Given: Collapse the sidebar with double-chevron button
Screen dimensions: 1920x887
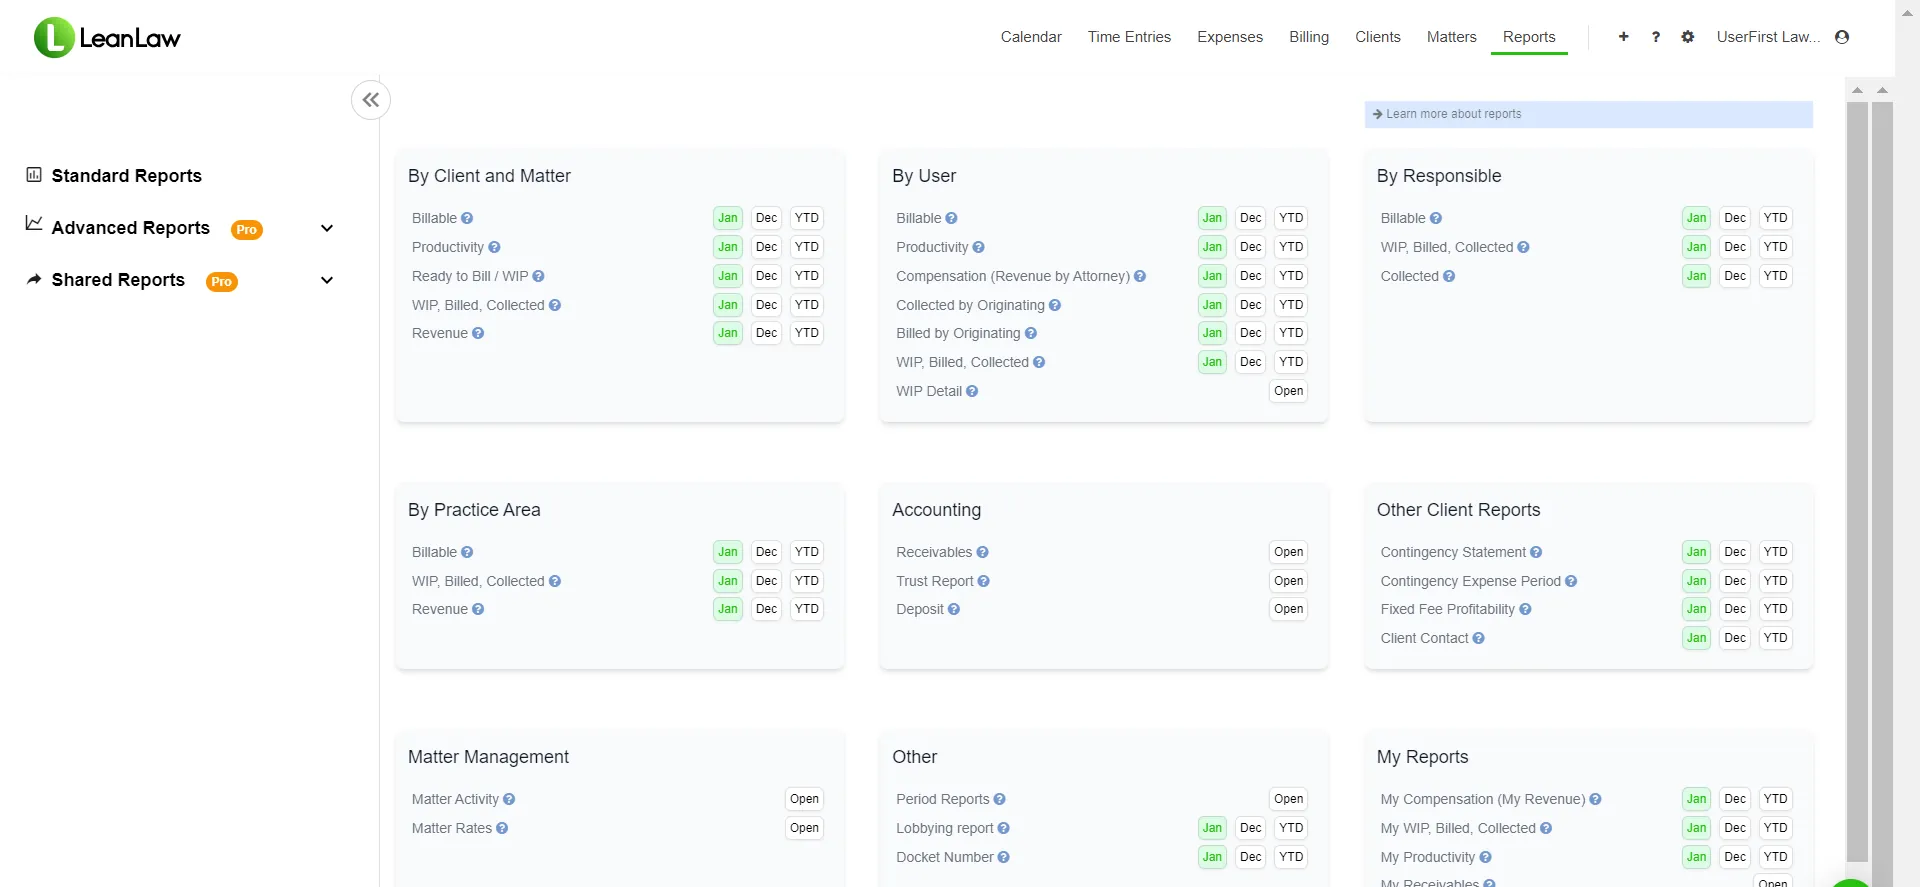Looking at the screenshot, I should pos(371,100).
